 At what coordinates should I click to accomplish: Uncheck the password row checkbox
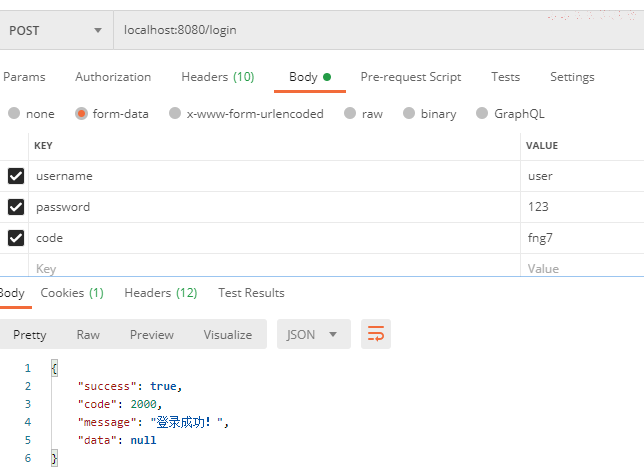(16, 207)
